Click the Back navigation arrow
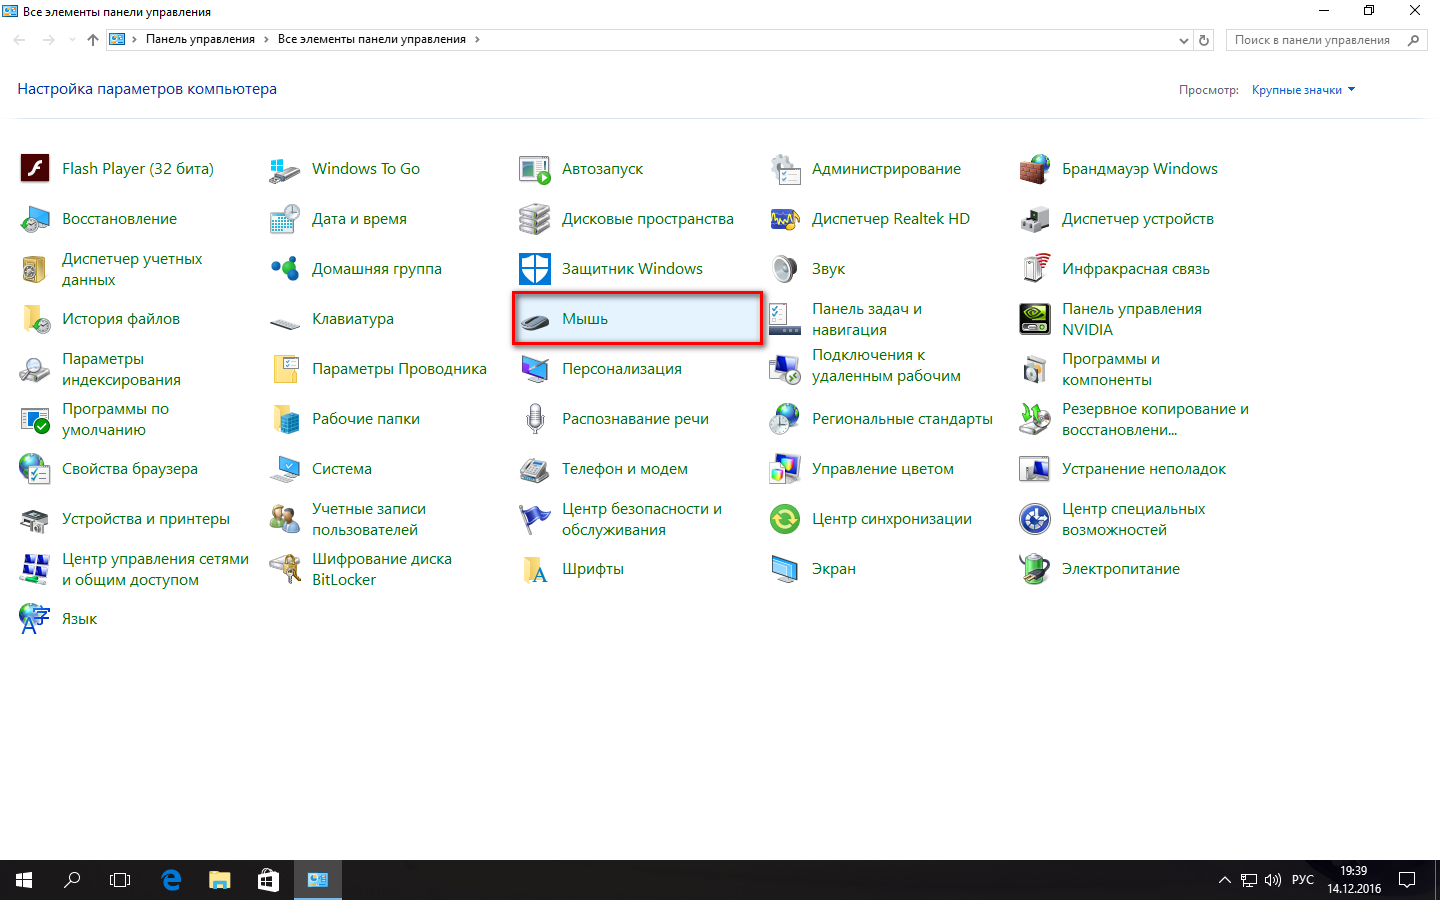Screen dimensions: 1440x900 point(20,40)
